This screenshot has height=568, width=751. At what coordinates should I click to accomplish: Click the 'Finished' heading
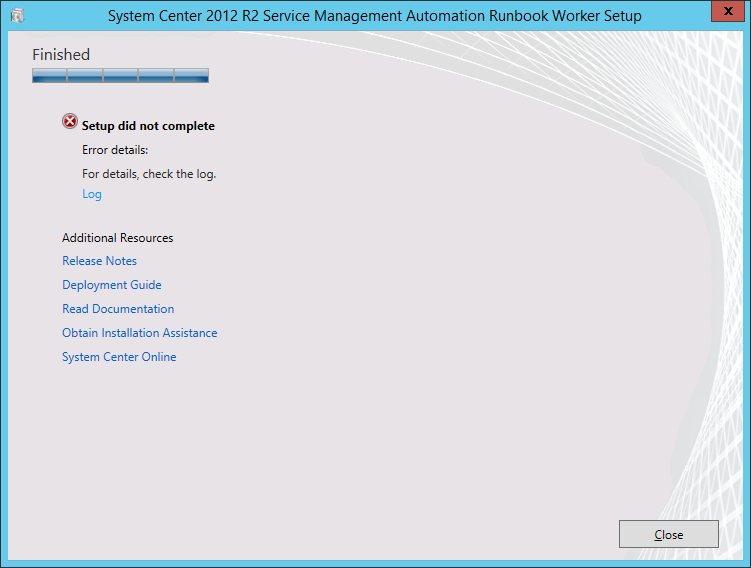(61, 55)
